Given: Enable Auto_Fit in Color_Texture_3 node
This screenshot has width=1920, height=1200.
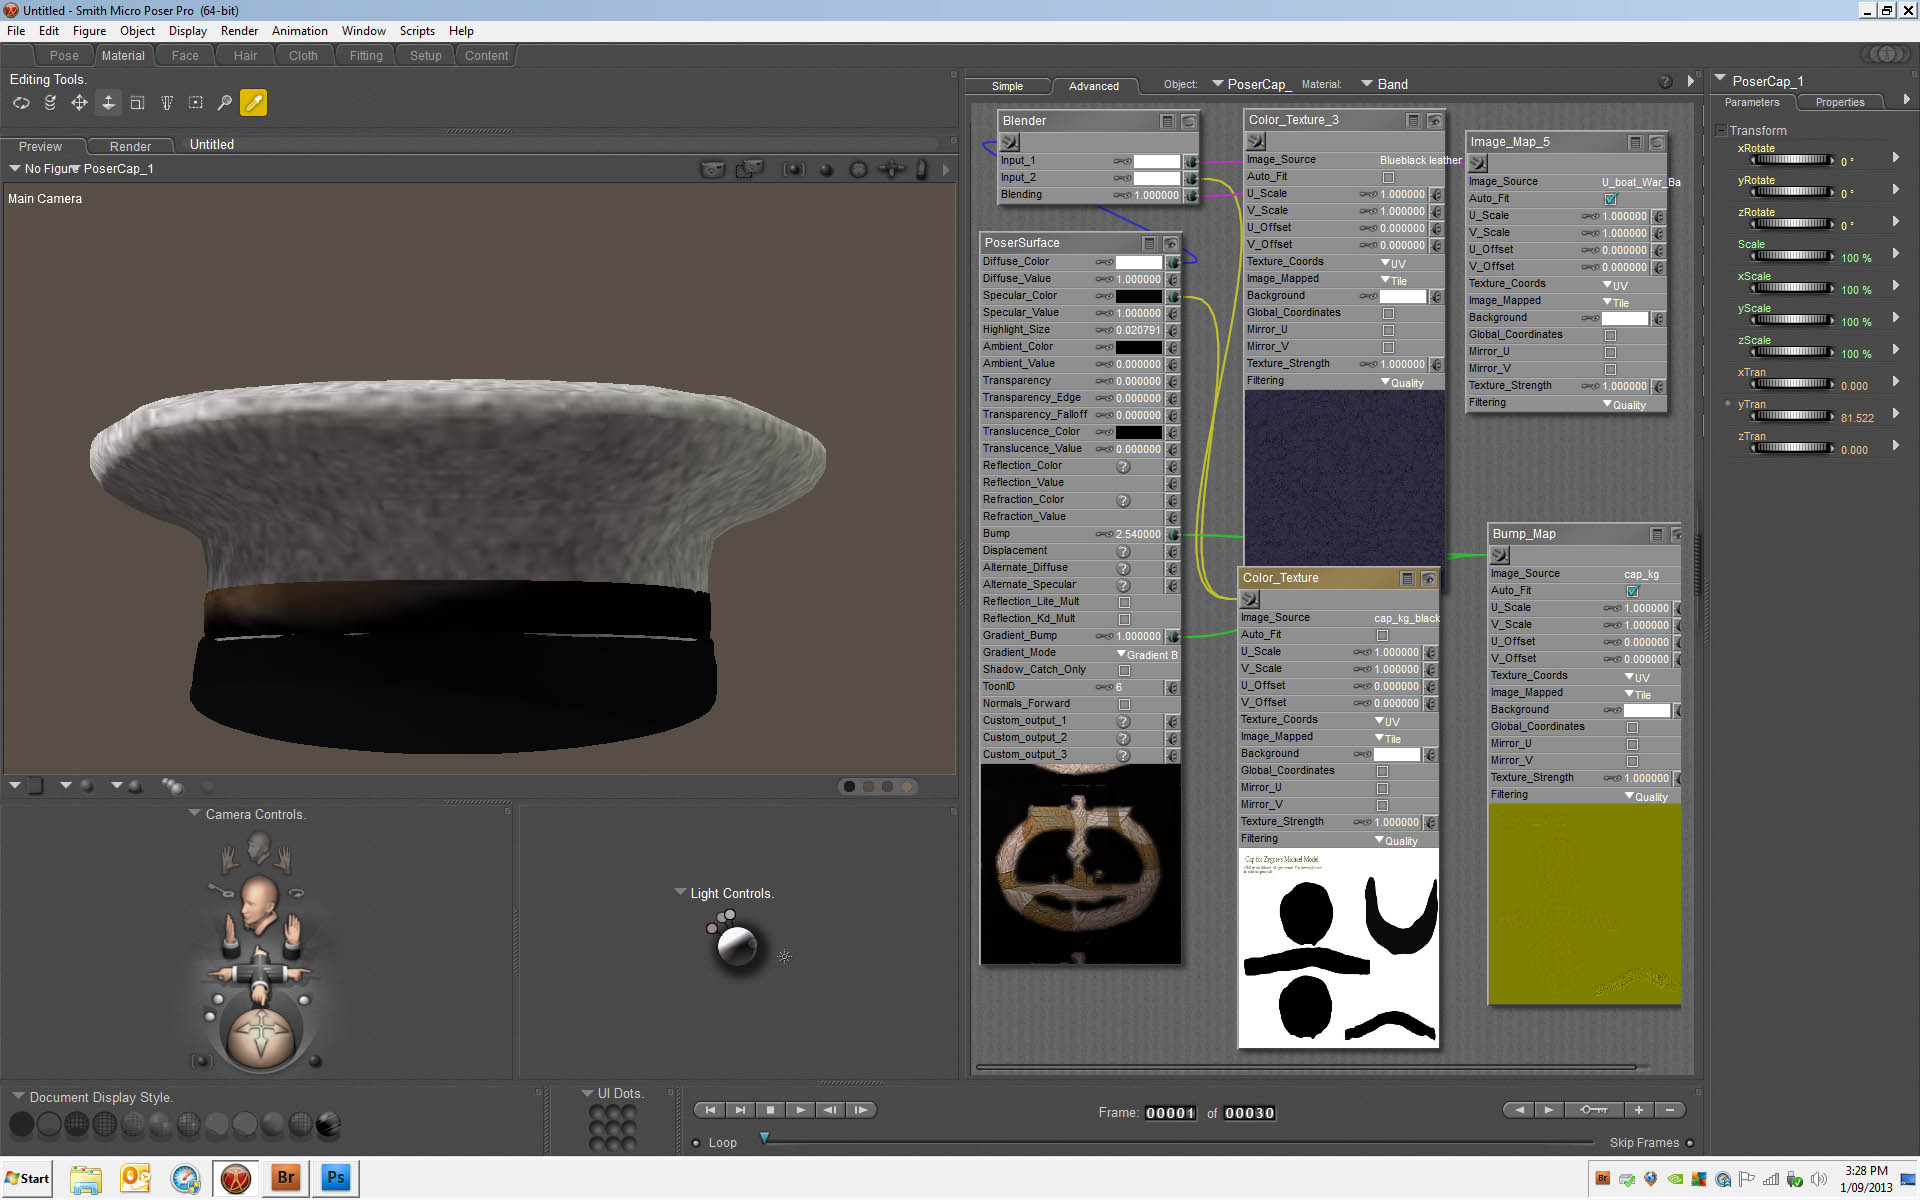Looking at the screenshot, I should click(x=1388, y=177).
